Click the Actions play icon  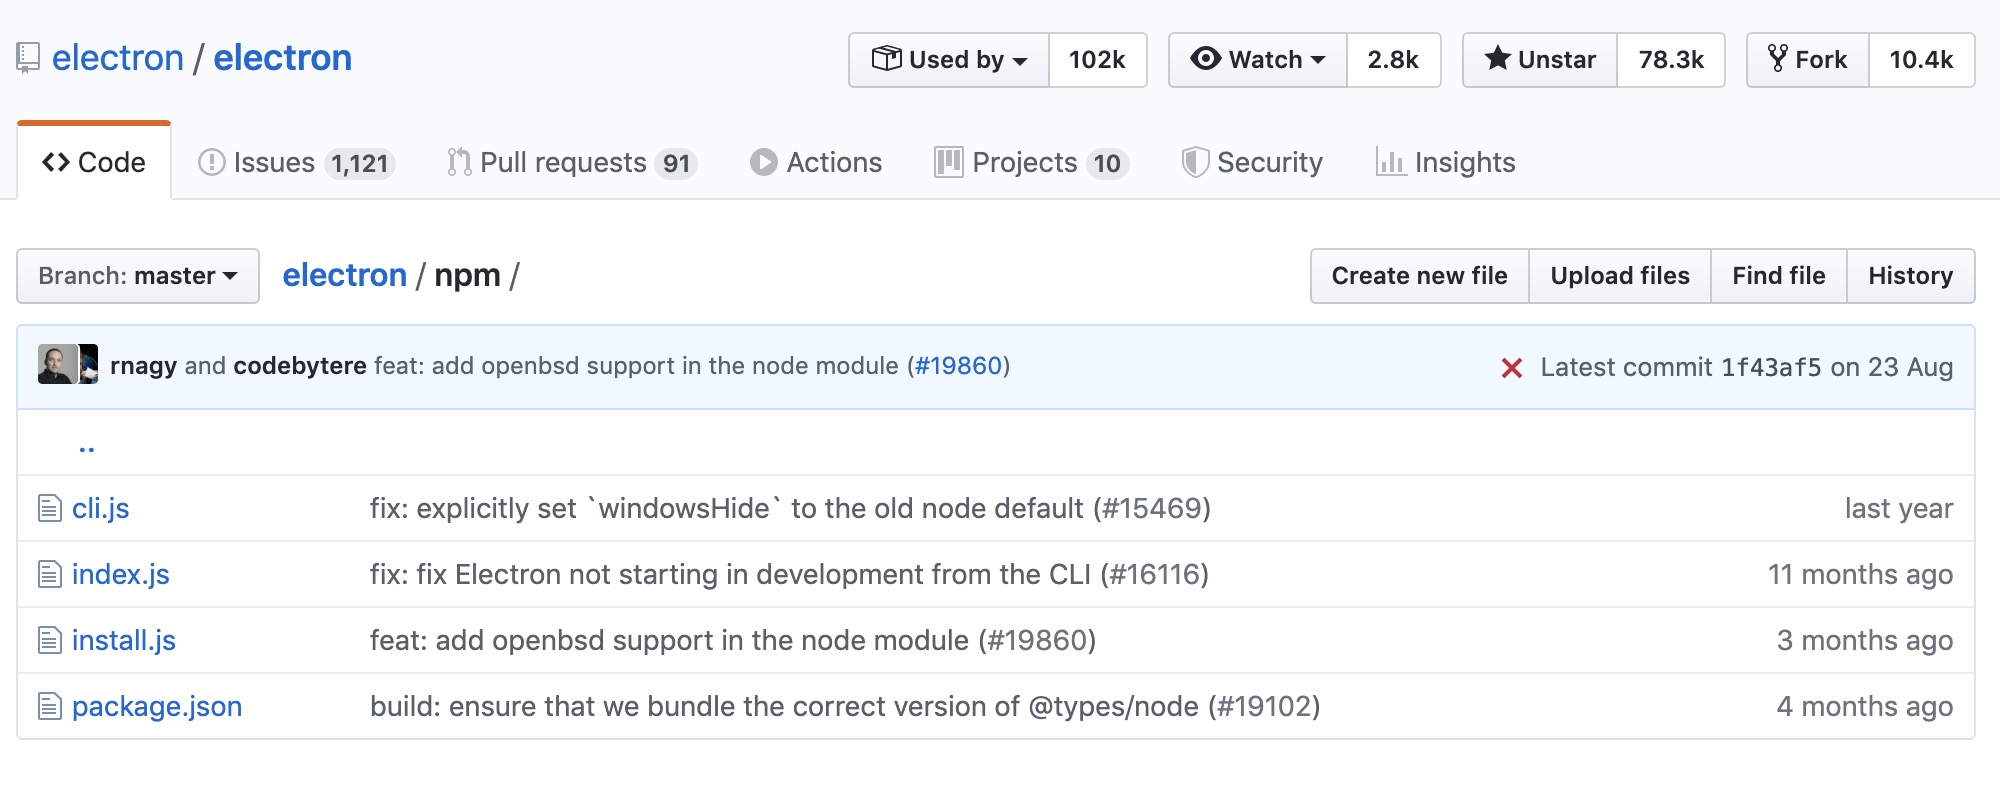click(764, 162)
